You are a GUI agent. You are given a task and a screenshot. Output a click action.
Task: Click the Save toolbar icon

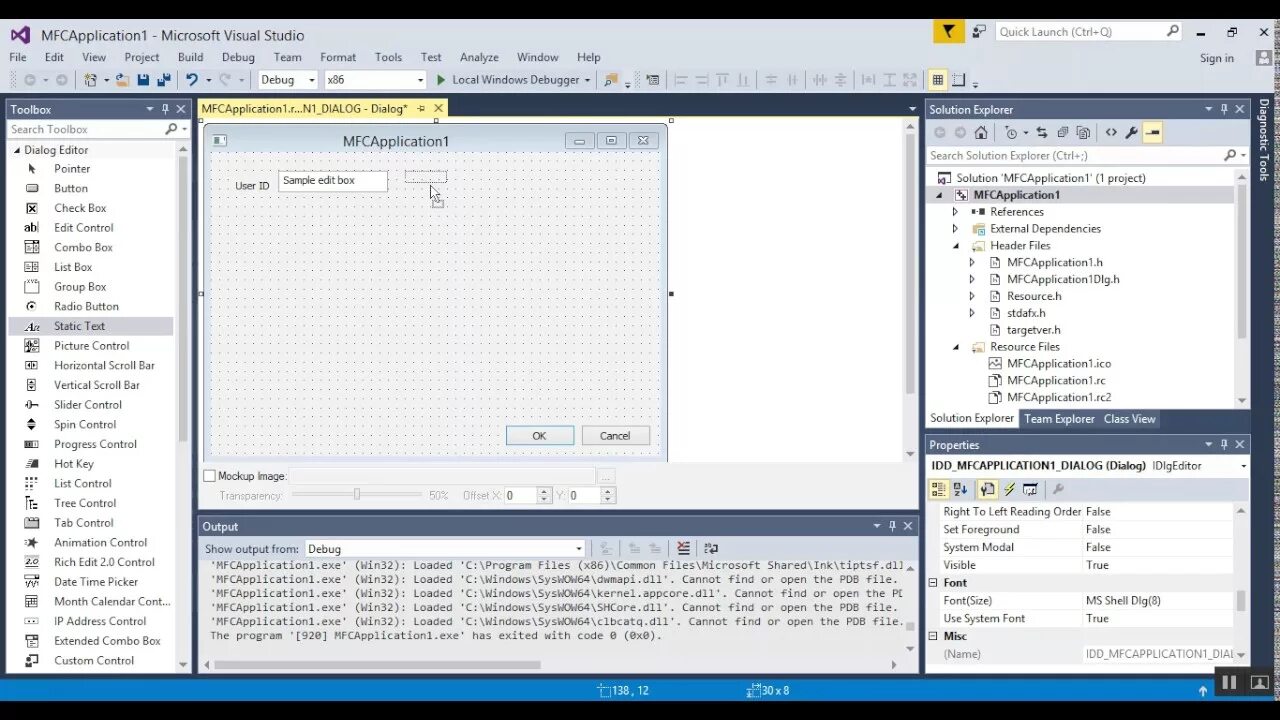(143, 80)
